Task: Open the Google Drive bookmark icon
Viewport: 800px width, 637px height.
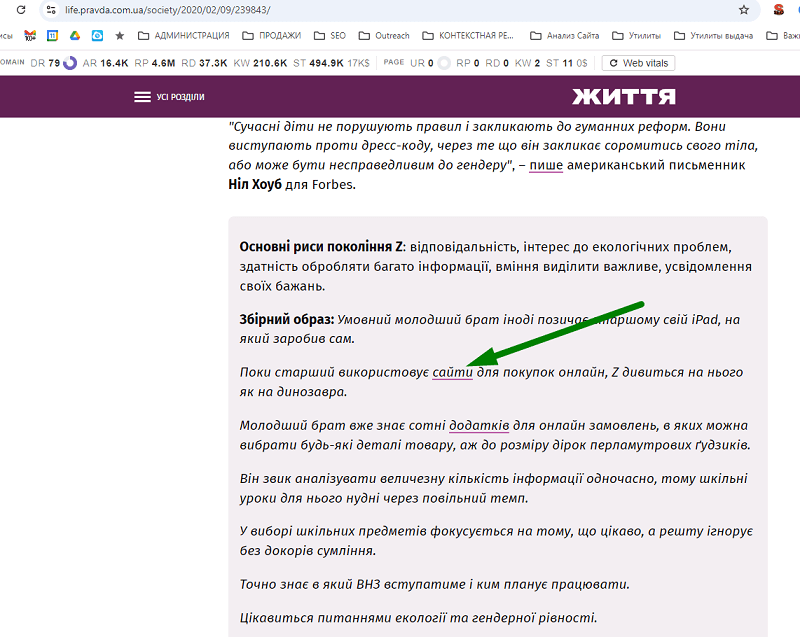Action: coord(75,35)
